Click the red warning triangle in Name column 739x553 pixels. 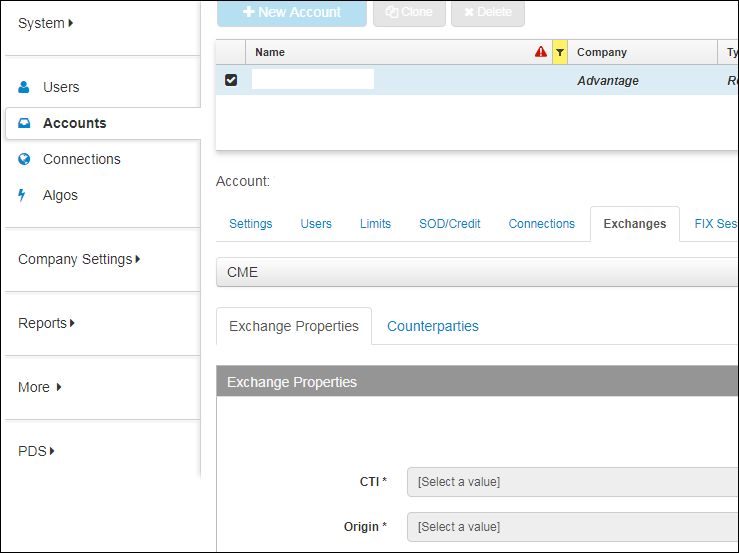541,52
